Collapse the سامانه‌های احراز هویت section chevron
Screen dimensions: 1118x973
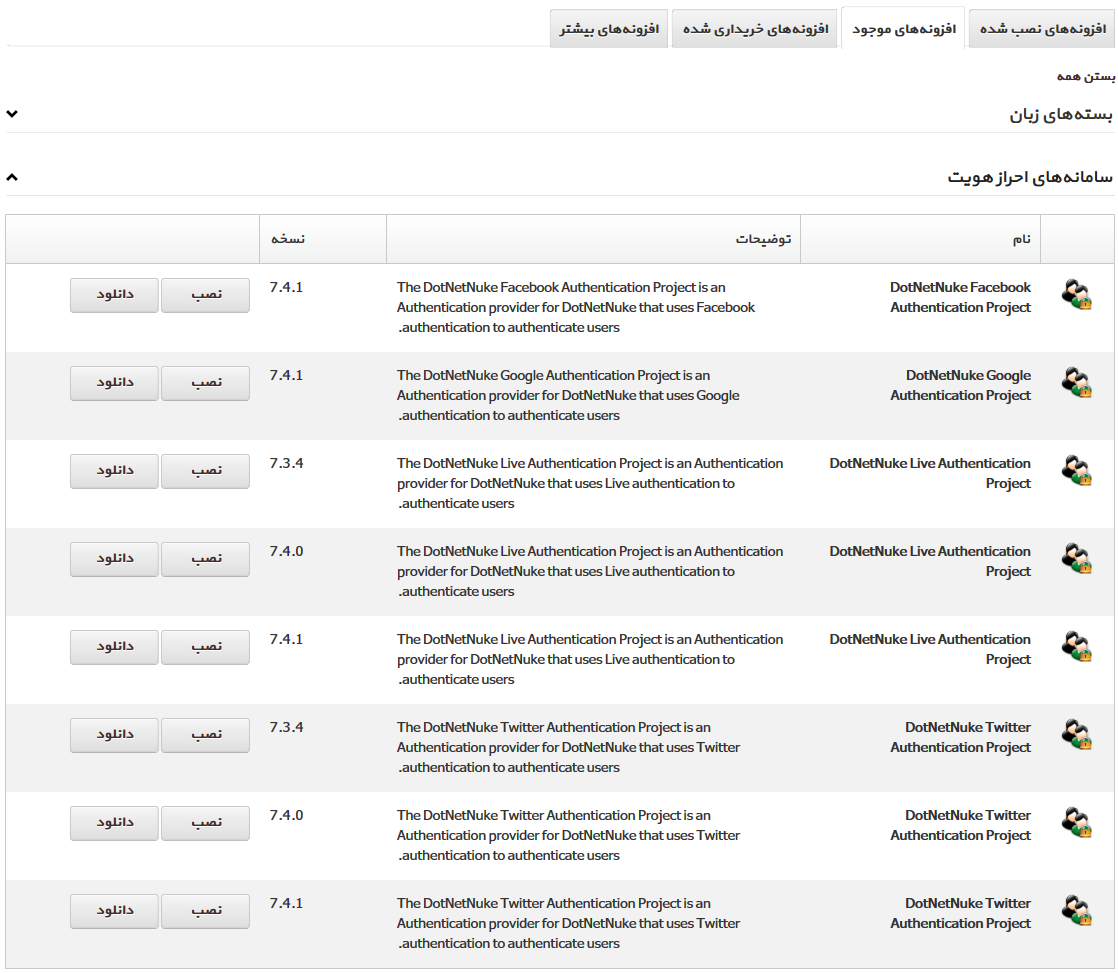(12, 177)
